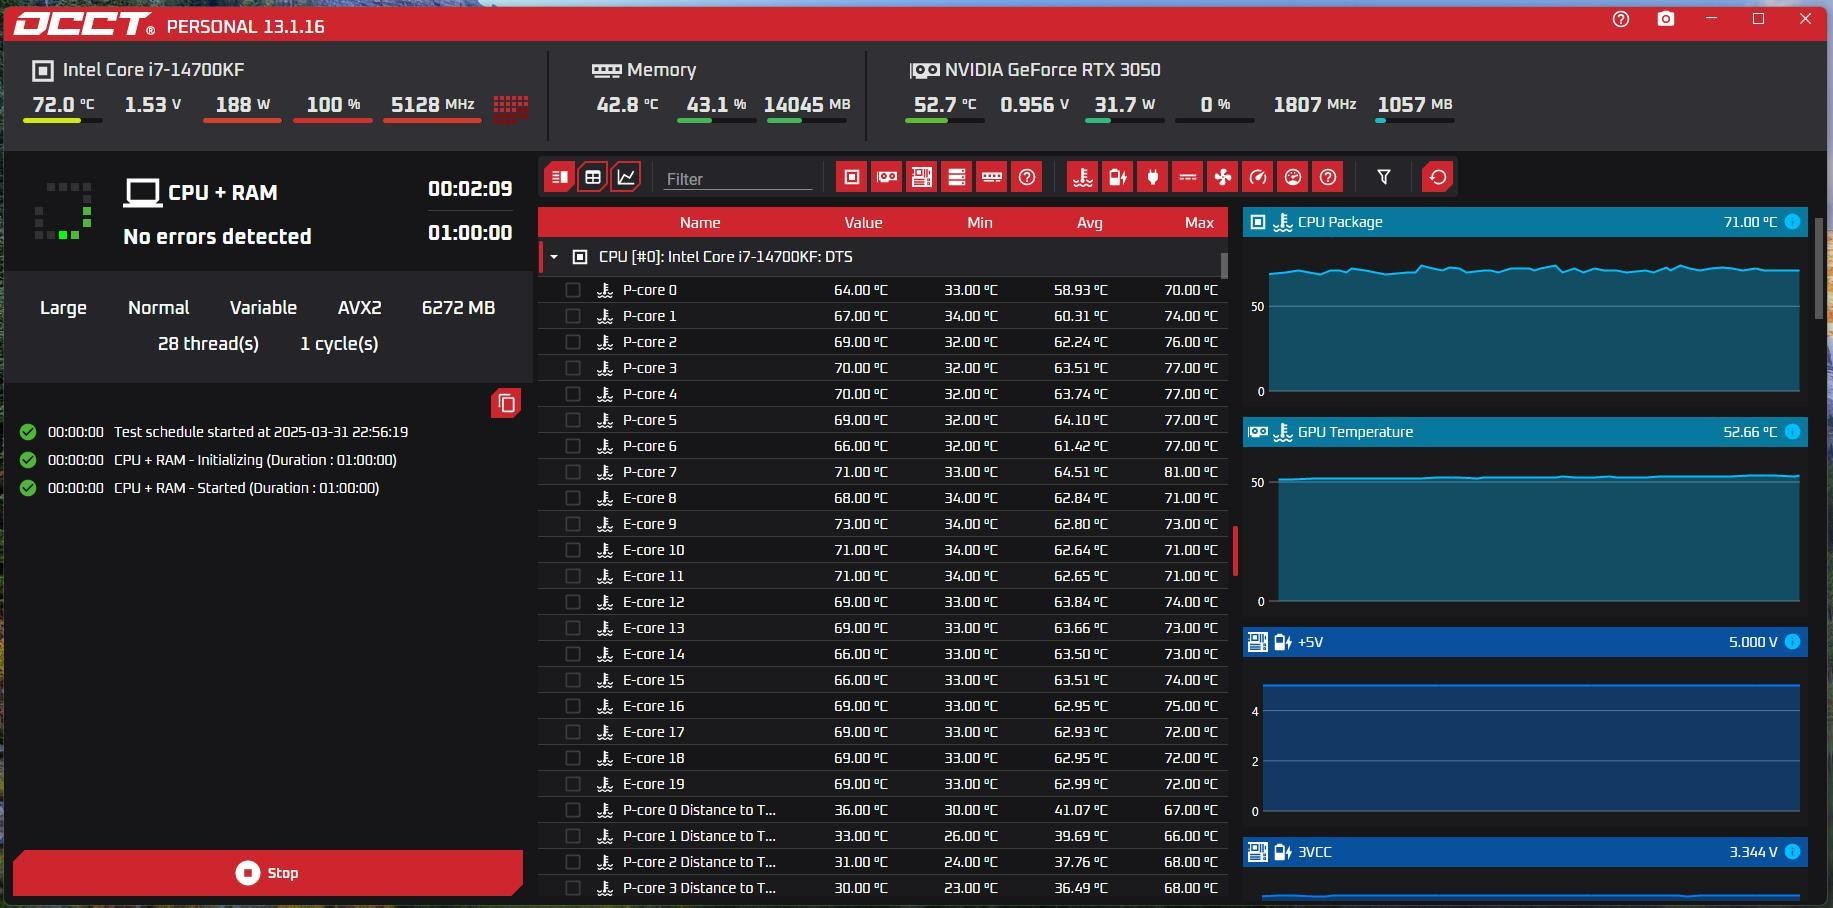
Task: Toggle the fan sensor filter icon
Action: (1222, 177)
